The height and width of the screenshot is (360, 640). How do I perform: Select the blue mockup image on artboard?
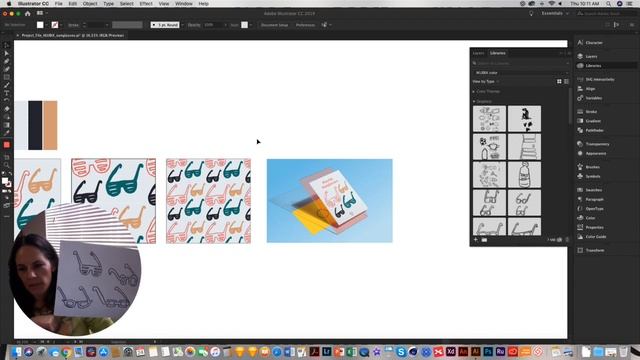pyautogui.click(x=330, y=201)
